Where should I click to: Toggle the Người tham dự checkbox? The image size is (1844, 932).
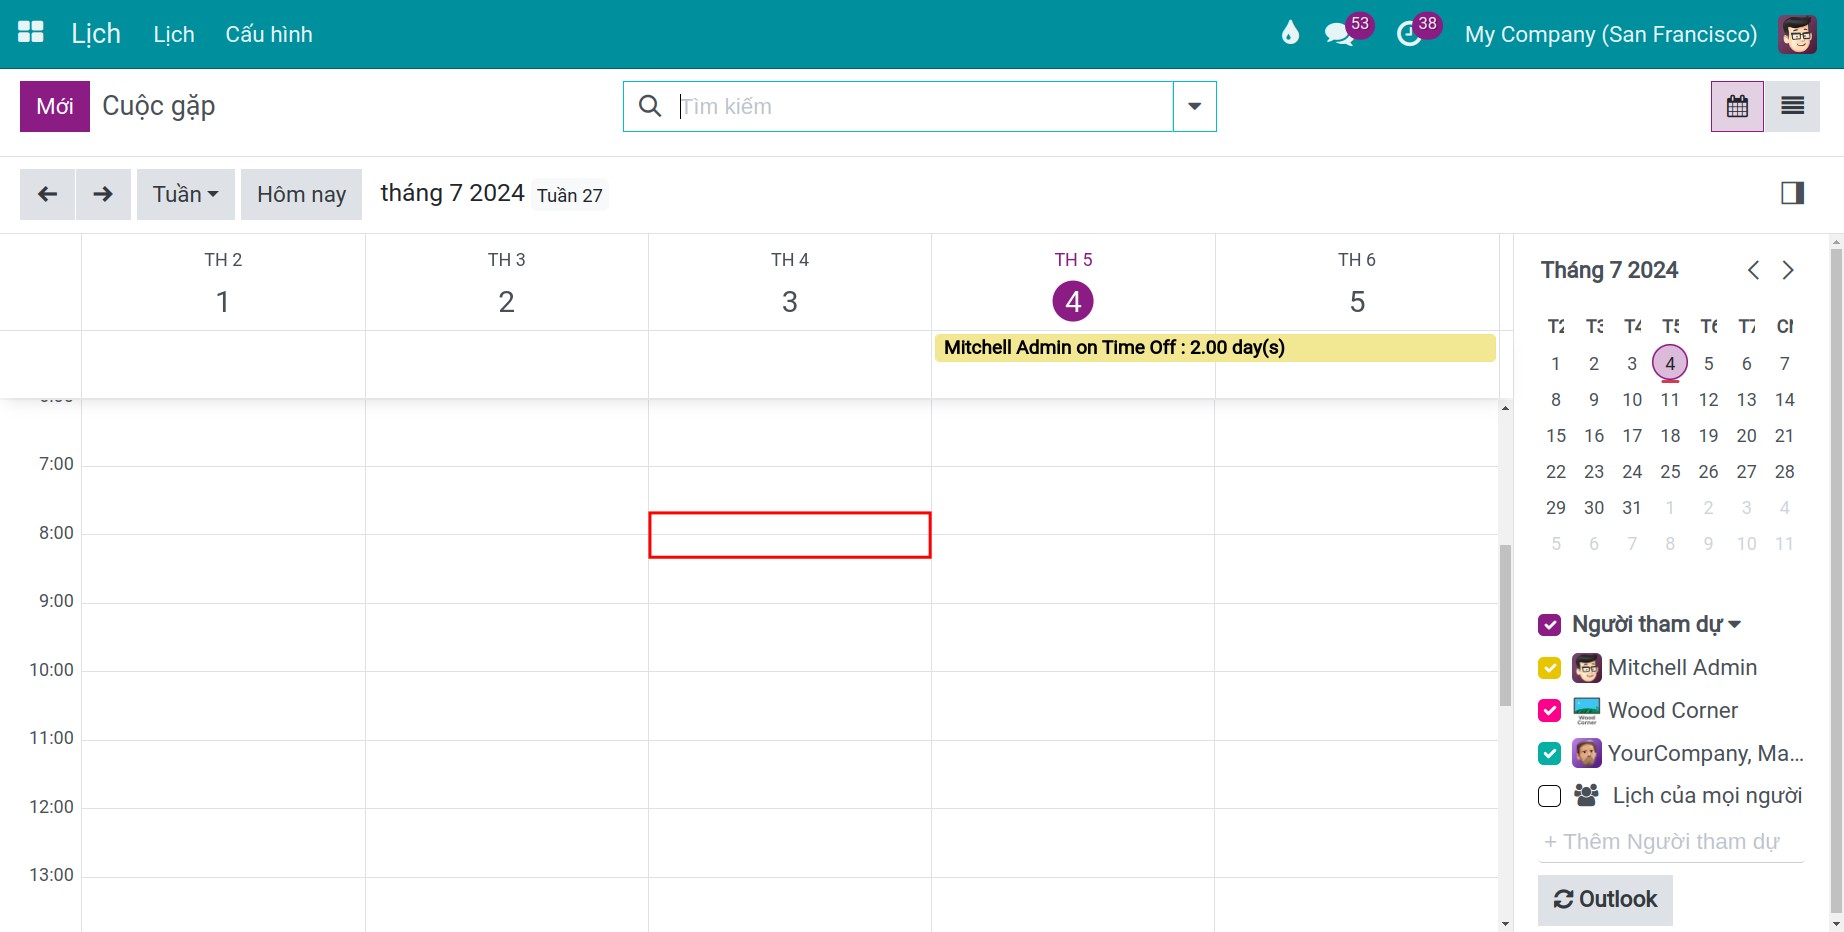[x=1549, y=625]
